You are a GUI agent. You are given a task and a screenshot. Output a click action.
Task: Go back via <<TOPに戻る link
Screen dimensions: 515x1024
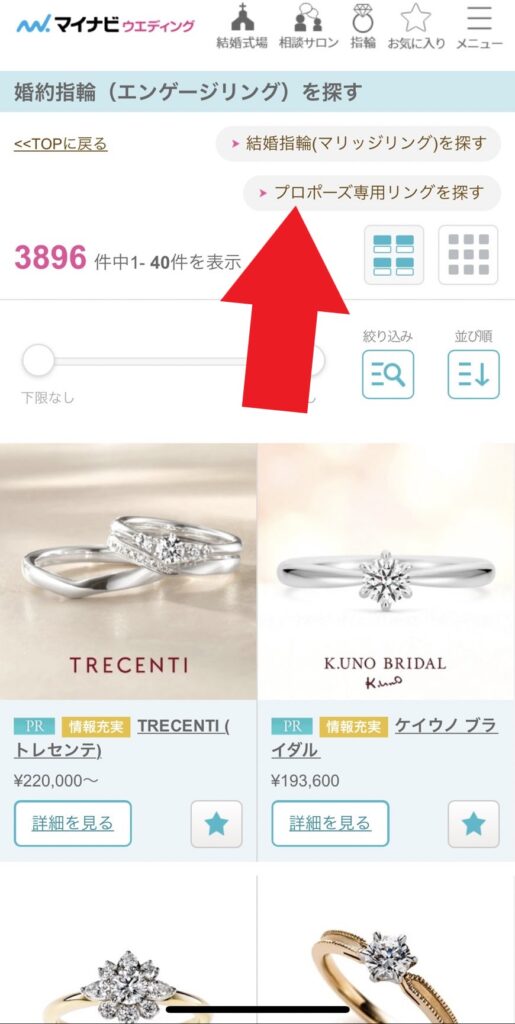click(61, 144)
